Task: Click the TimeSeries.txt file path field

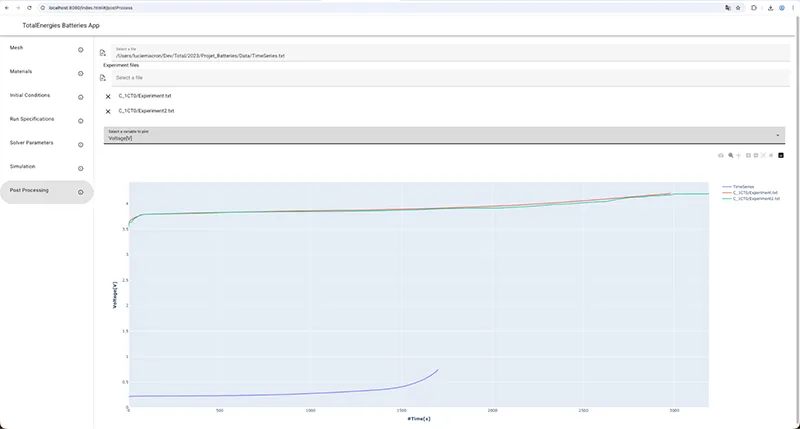Action: pos(451,53)
